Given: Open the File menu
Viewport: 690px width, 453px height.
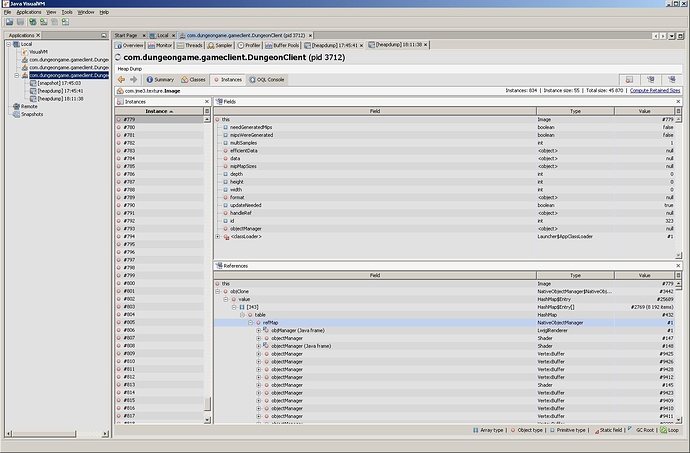Looking at the screenshot, I should coord(7,12).
